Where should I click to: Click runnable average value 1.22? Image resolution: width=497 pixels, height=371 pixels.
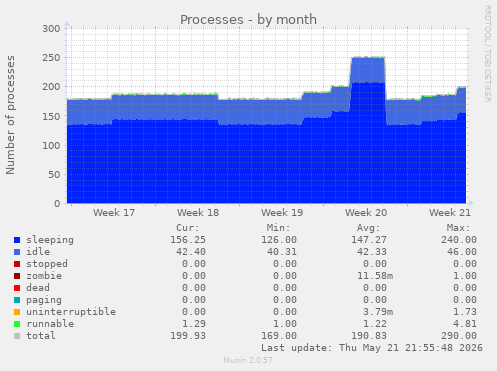tap(375, 324)
